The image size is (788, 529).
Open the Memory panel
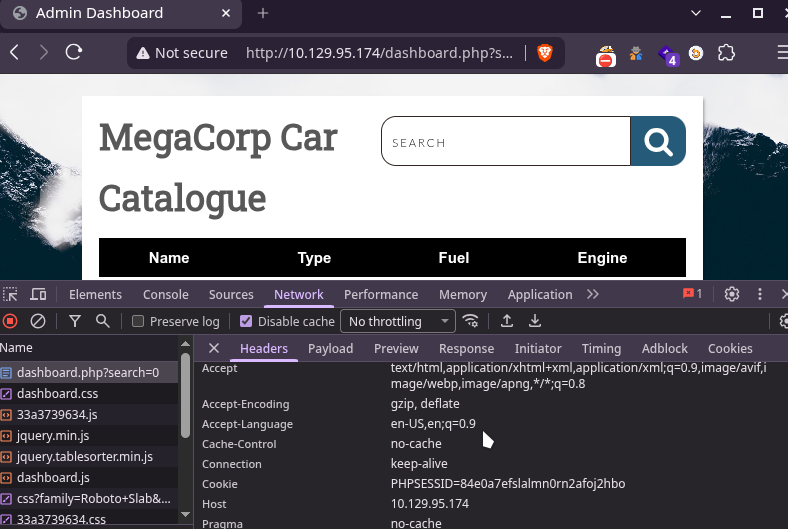click(x=463, y=294)
